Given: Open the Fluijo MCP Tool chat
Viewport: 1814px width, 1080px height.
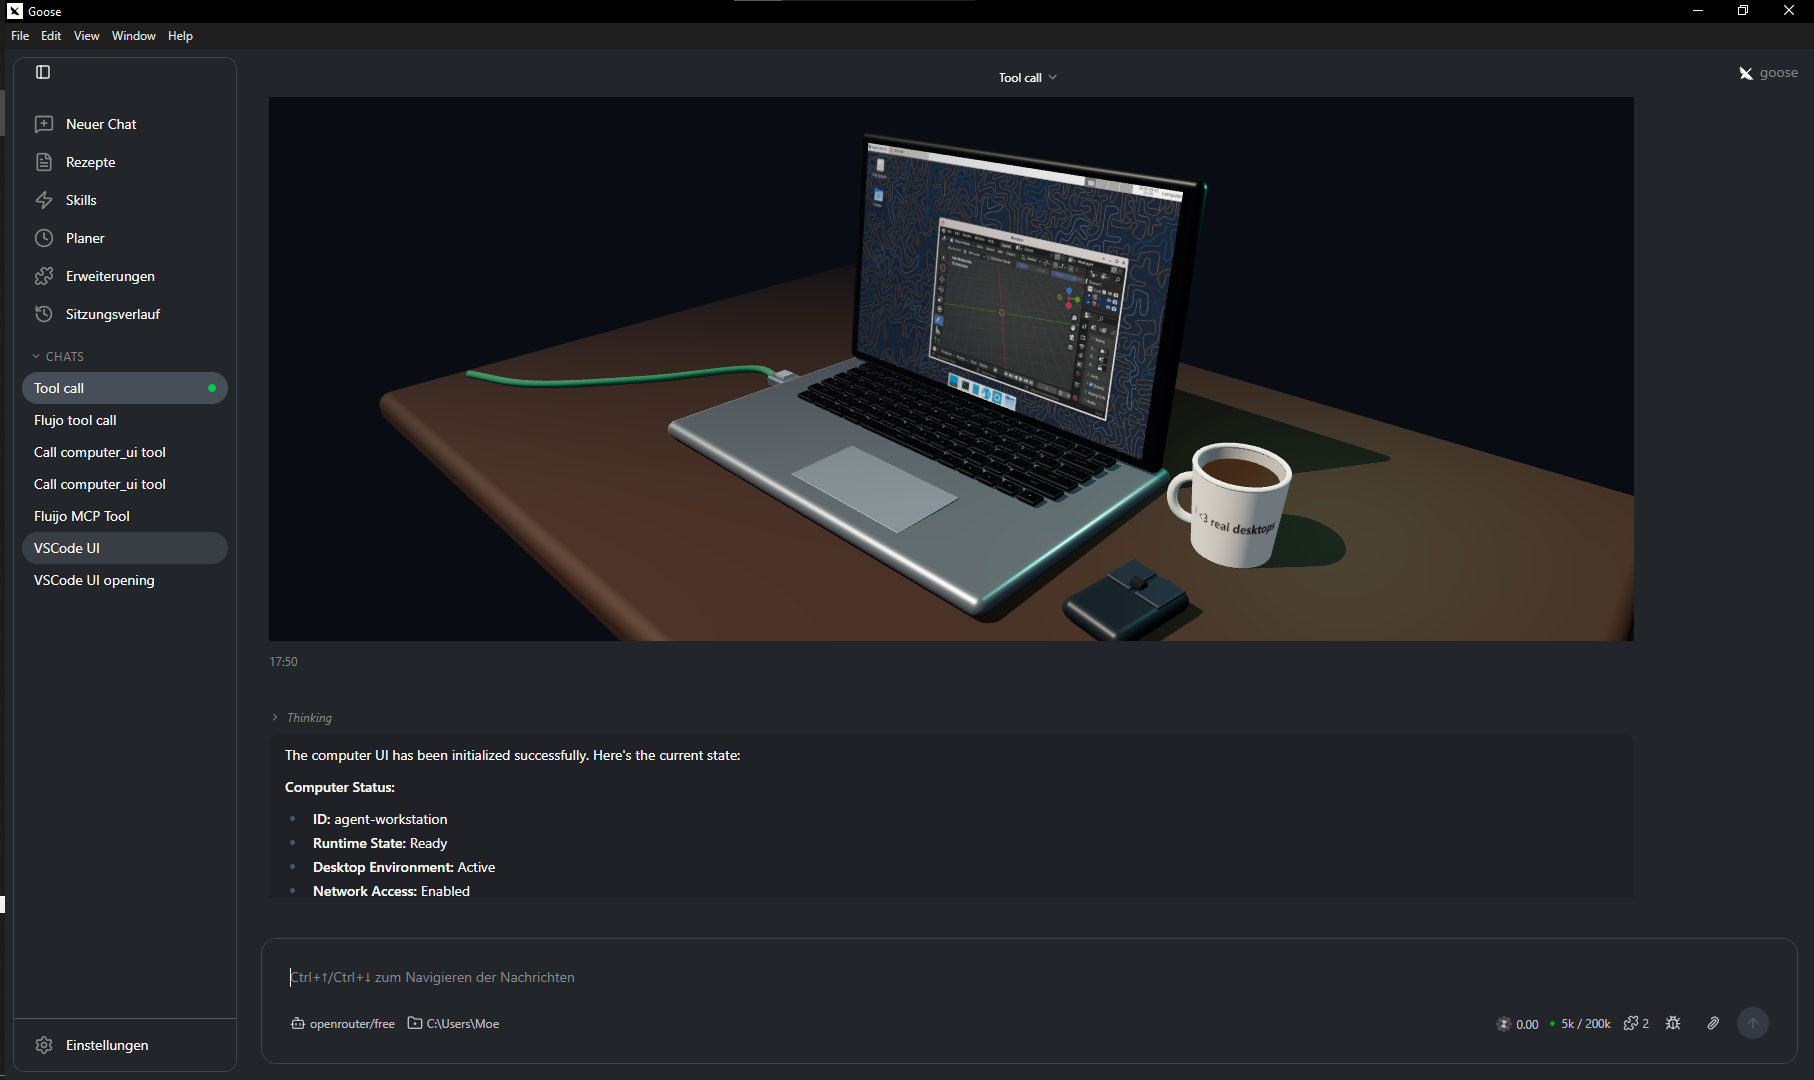Looking at the screenshot, I should 125,516.
